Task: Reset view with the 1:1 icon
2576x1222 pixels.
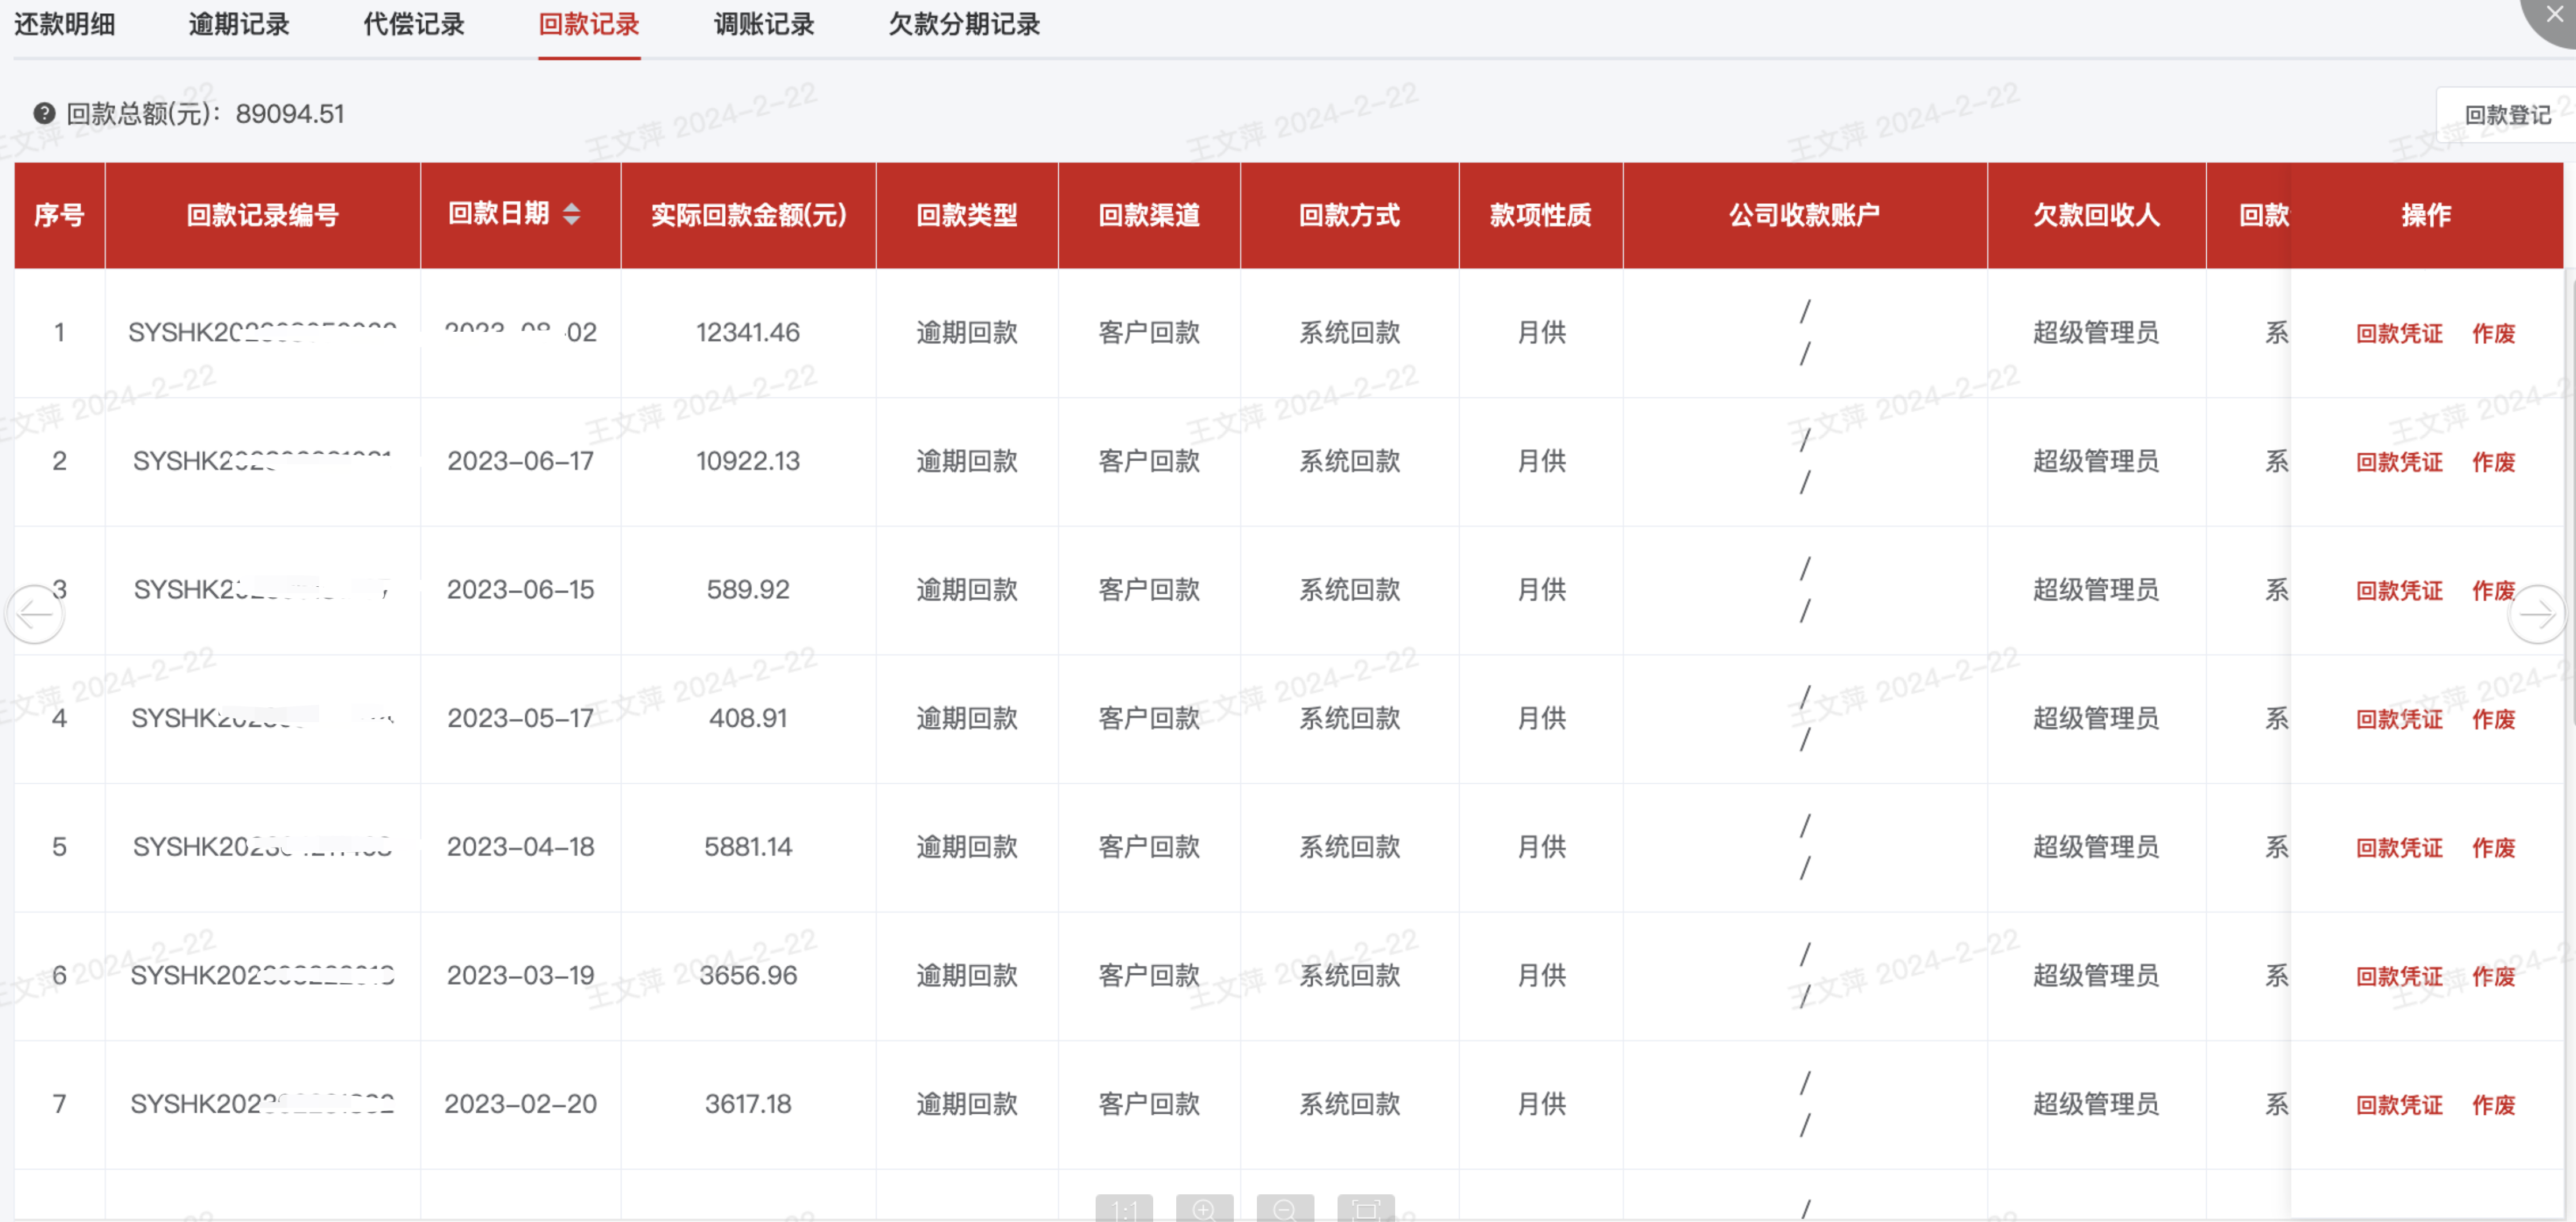Action: (x=1124, y=1209)
